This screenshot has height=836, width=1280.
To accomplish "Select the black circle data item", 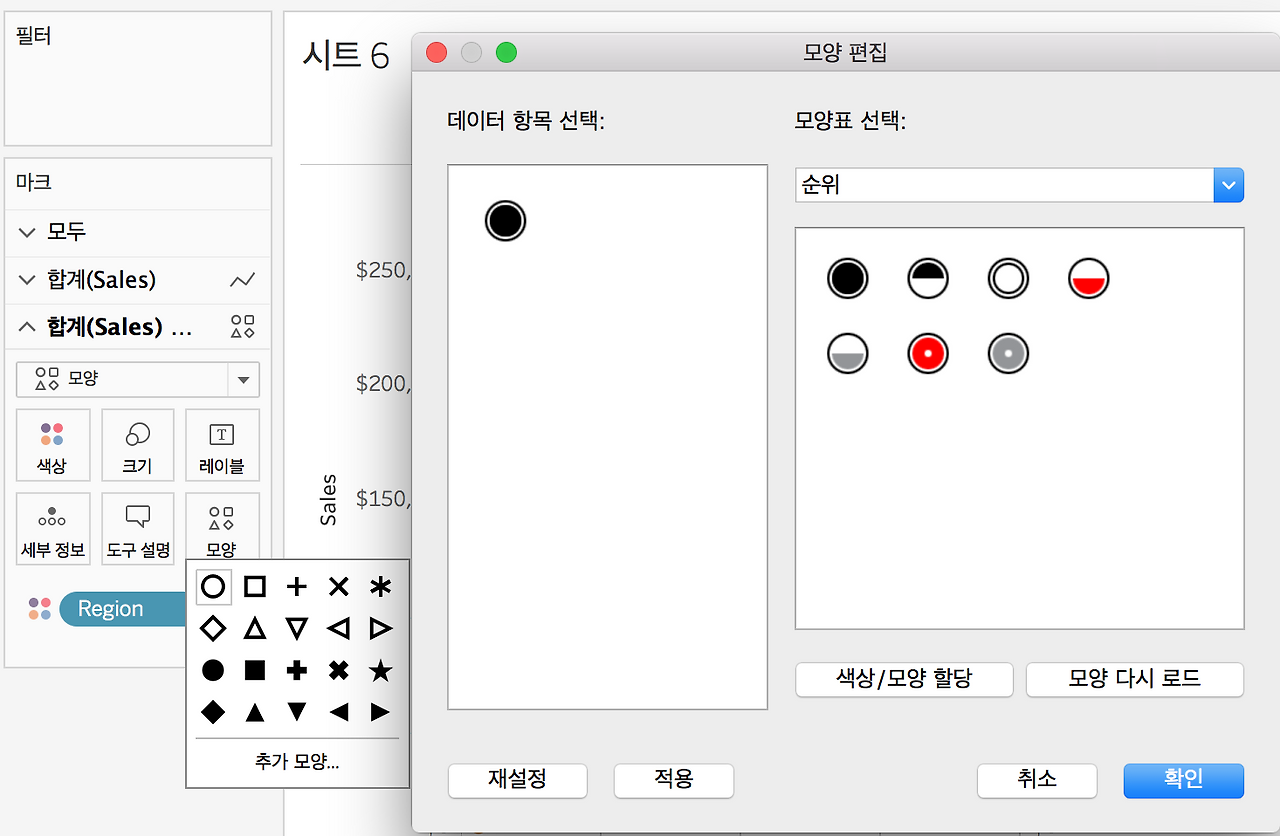I will [x=505, y=220].
